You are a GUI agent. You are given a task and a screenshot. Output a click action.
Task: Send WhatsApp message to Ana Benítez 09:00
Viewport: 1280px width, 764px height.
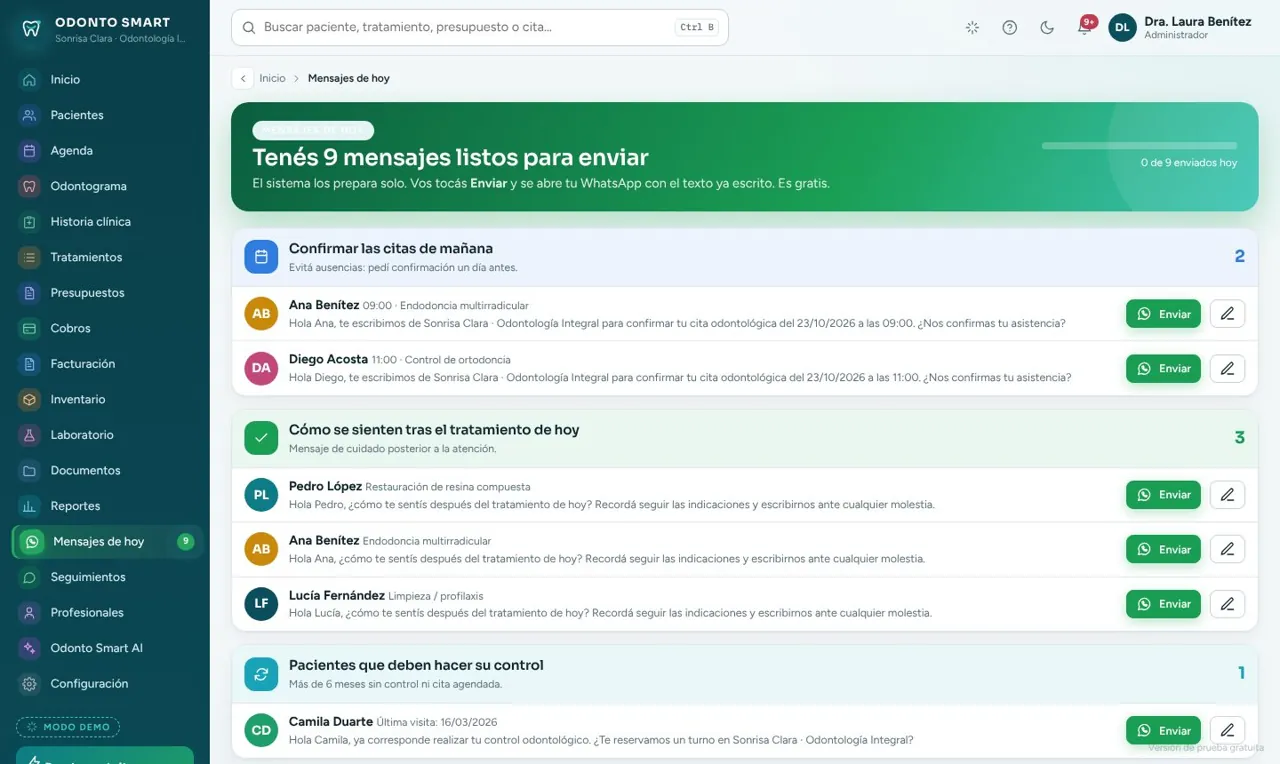(x=1163, y=314)
